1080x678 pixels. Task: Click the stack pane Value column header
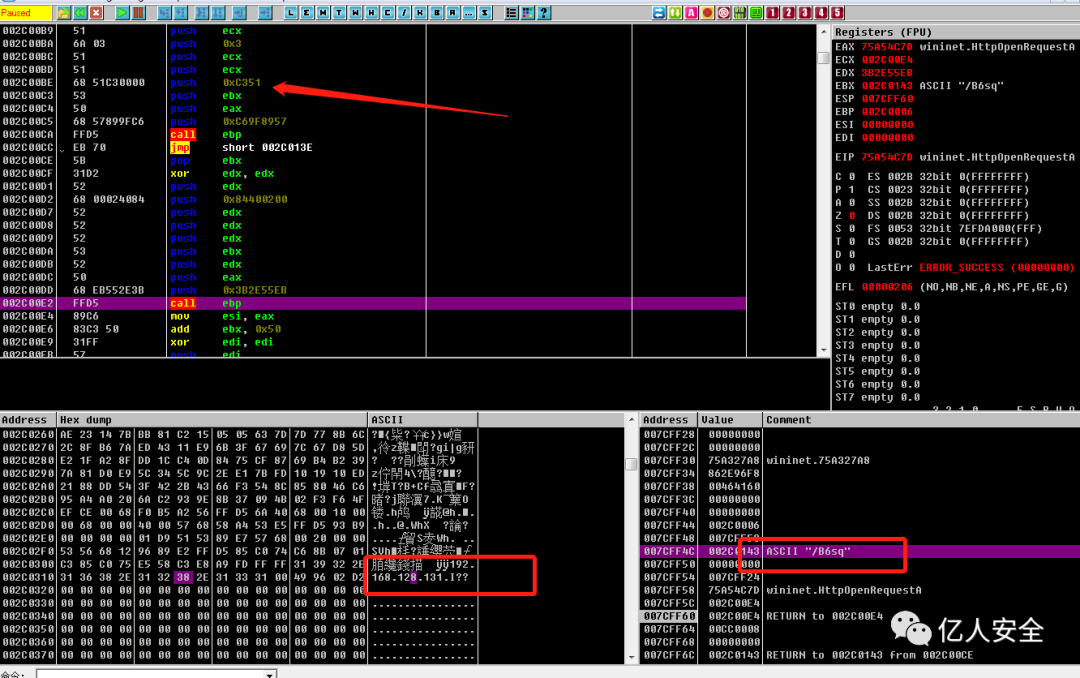[731, 420]
